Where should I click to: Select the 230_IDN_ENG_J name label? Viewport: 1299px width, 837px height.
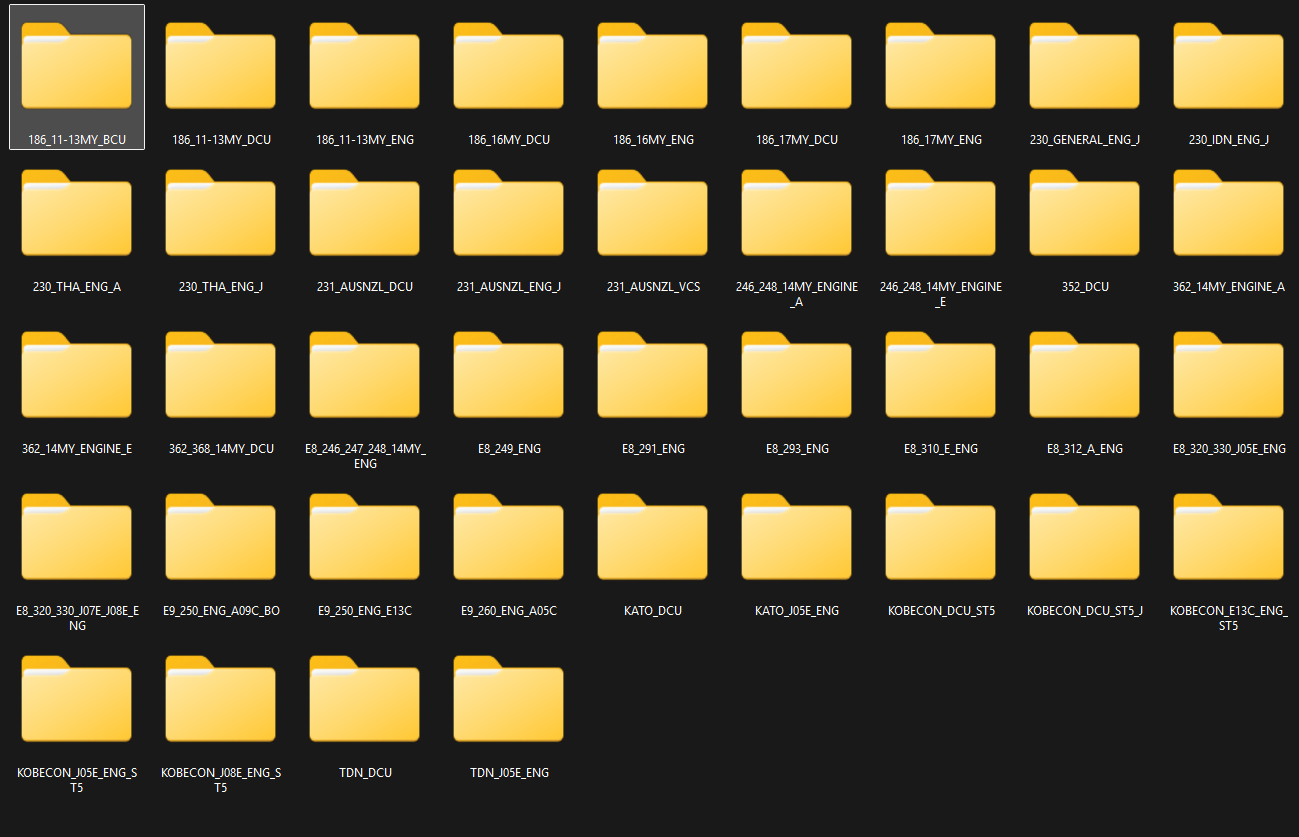pyautogui.click(x=1229, y=140)
